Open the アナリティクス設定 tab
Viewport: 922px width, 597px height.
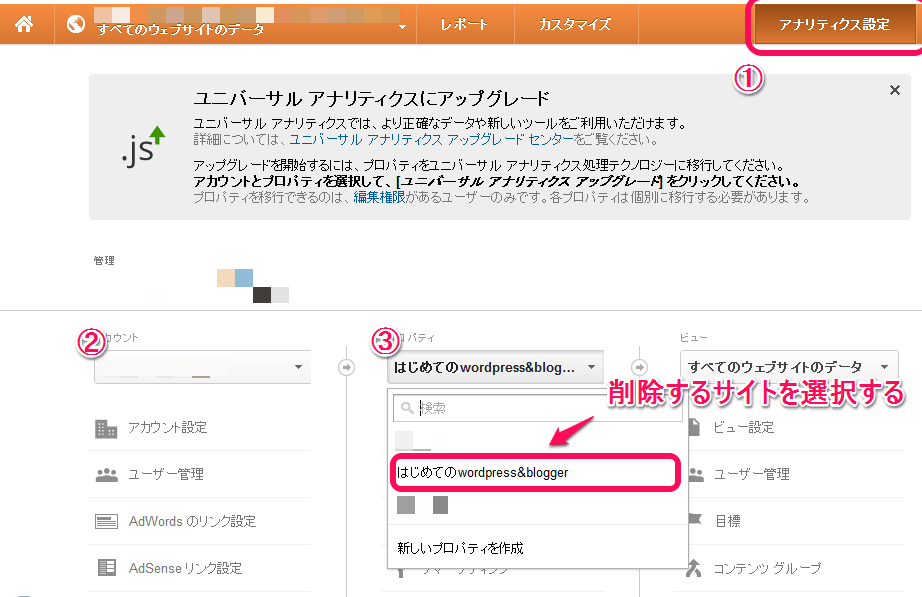click(x=834, y=24)
